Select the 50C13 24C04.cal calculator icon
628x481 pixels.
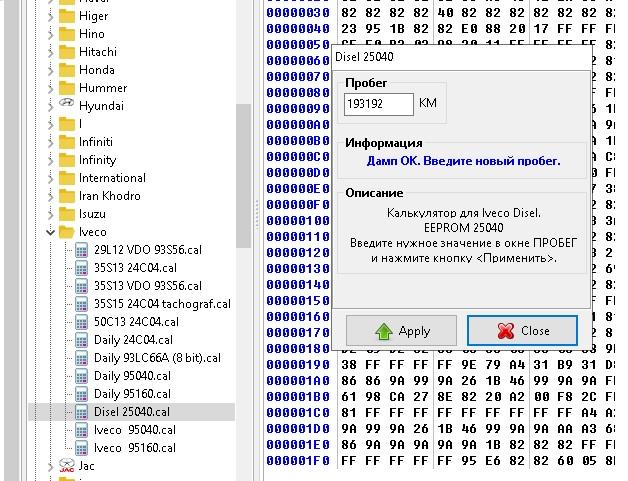click(x=81, y=322)
